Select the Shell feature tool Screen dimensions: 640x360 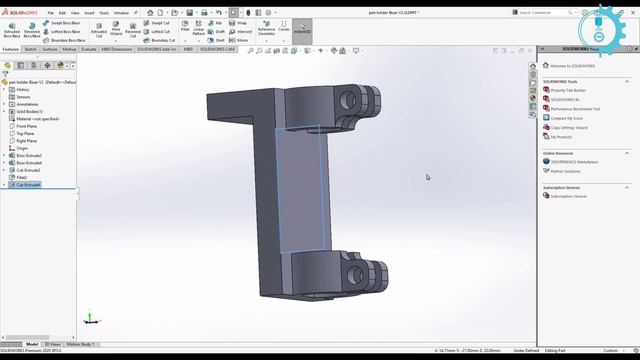216,40
